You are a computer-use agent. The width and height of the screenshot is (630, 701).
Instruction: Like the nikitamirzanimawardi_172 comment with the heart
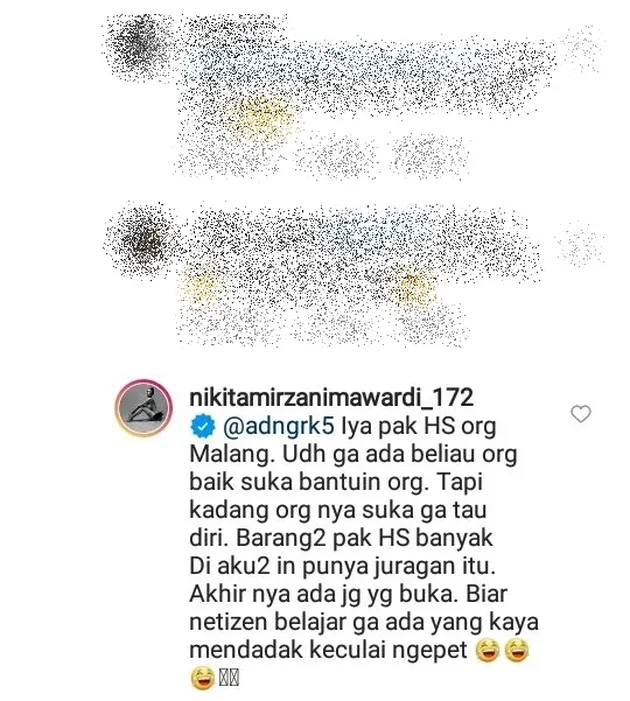tap(581, 414)
